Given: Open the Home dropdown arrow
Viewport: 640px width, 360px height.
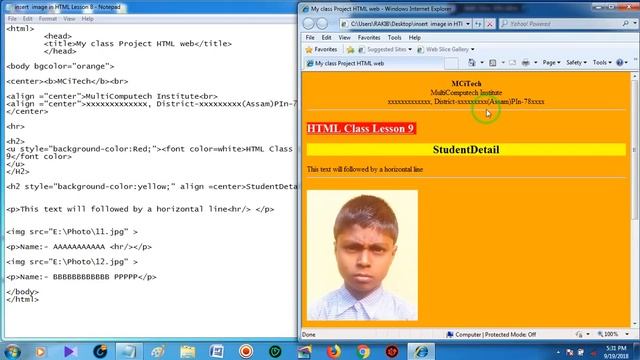Looking at the screenshot, I should point(482,62).
